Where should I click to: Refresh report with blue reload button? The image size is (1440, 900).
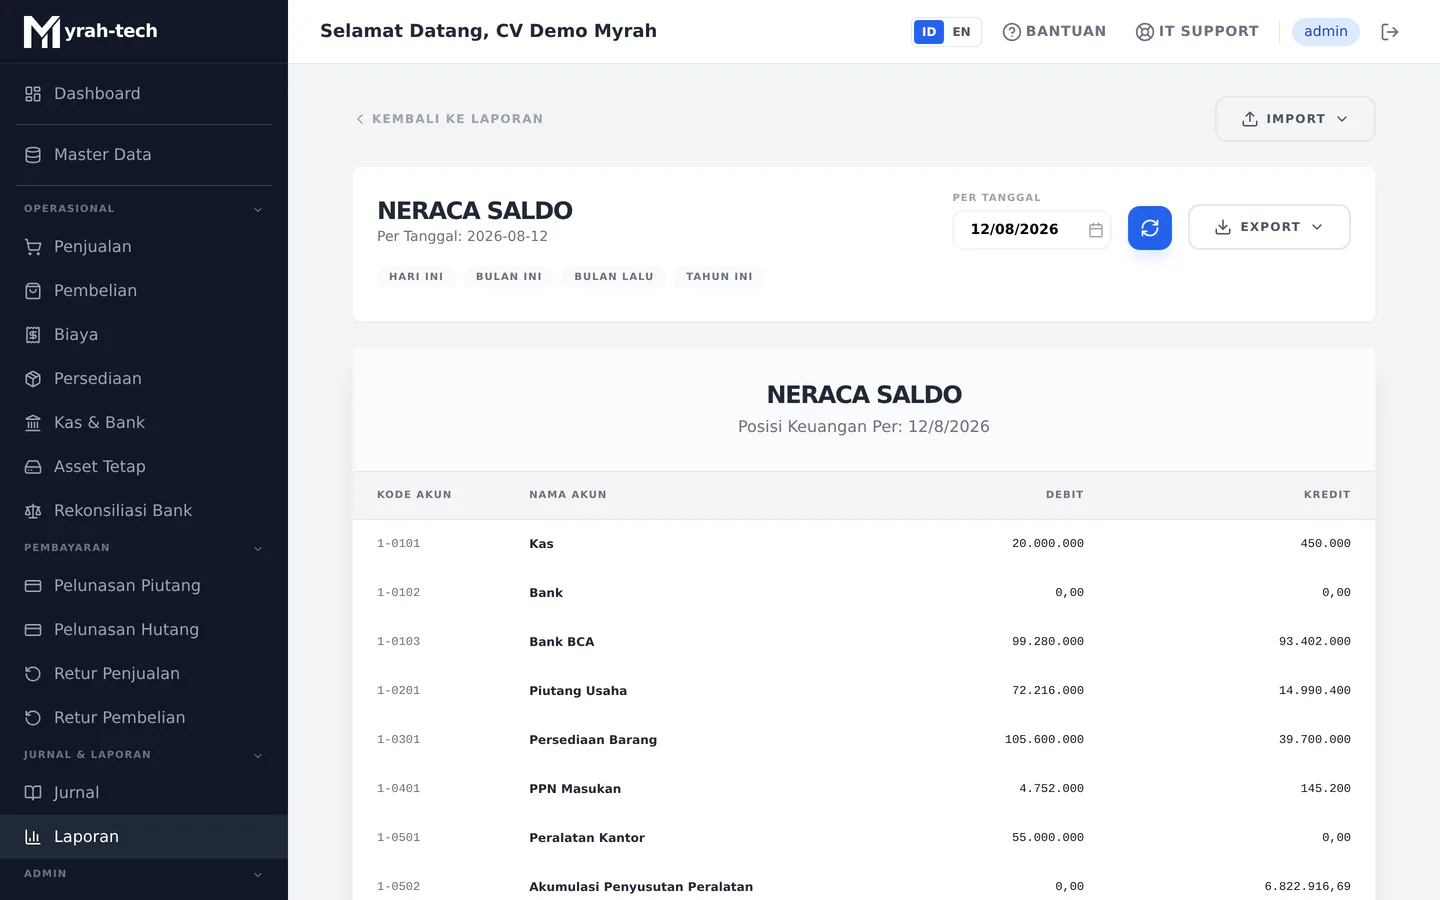tap(1150, 228)
